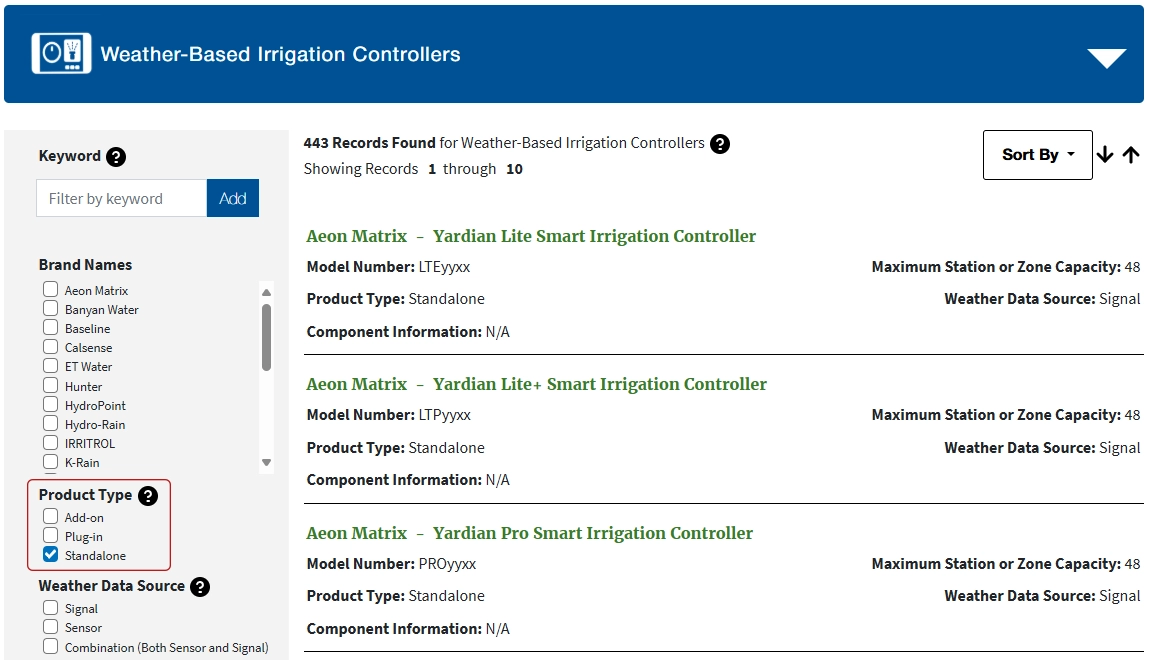Click the irrigation controller category icon
1149x660 pixels.
point(62,54)
